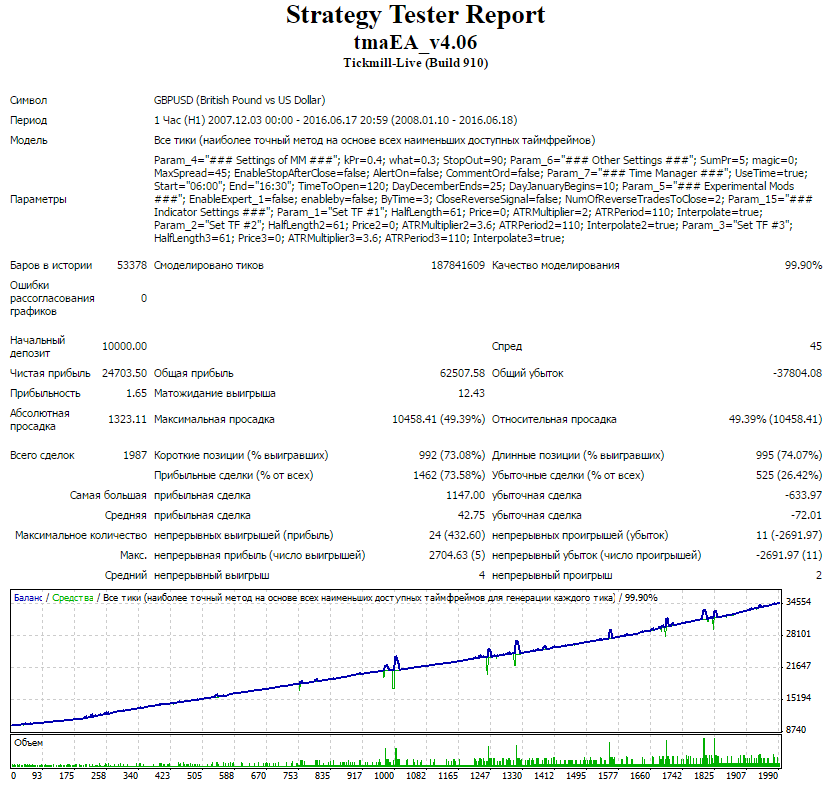
Task: Click the 'Длинные позиции (% выигравших)' label
Action: click(x=578, y=456)
